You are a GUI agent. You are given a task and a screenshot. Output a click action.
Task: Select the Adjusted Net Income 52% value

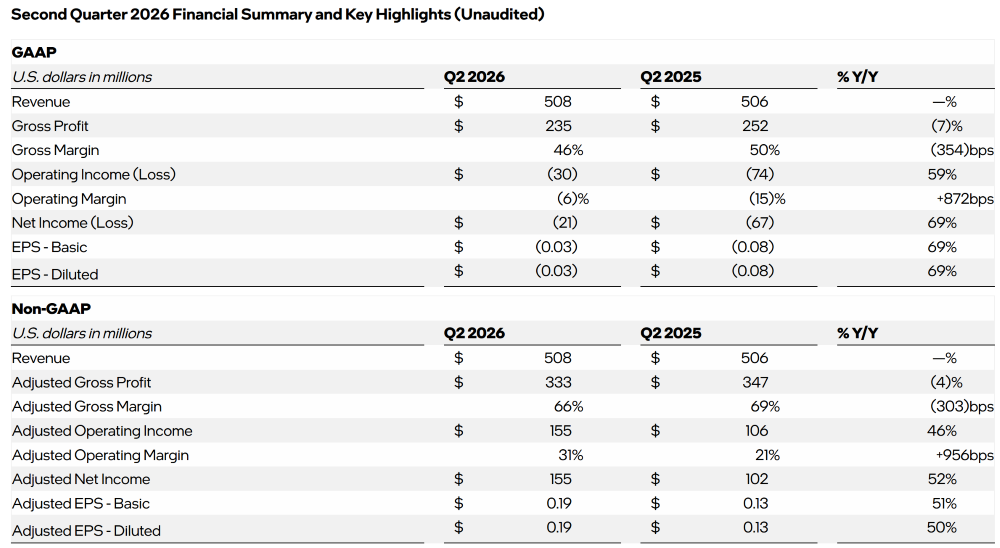tap(942, 479)
